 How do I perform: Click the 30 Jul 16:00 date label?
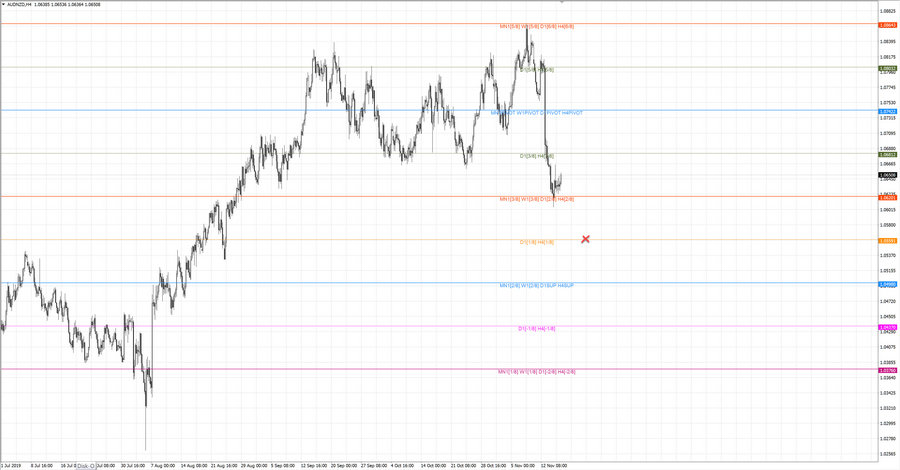tap(133, 466)
